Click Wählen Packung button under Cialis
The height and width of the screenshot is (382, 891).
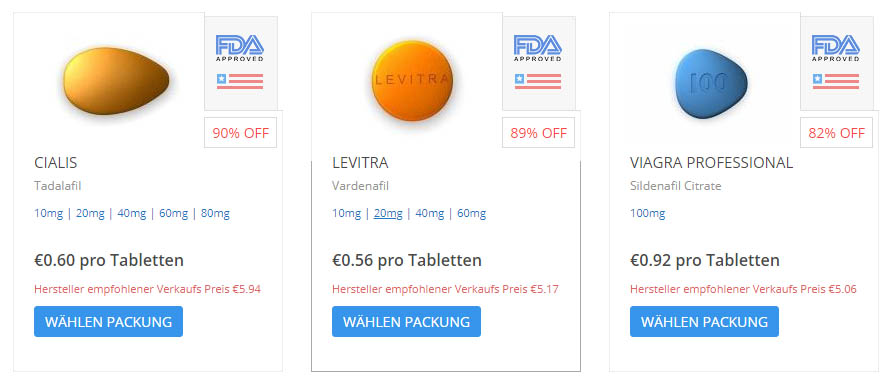109,322
